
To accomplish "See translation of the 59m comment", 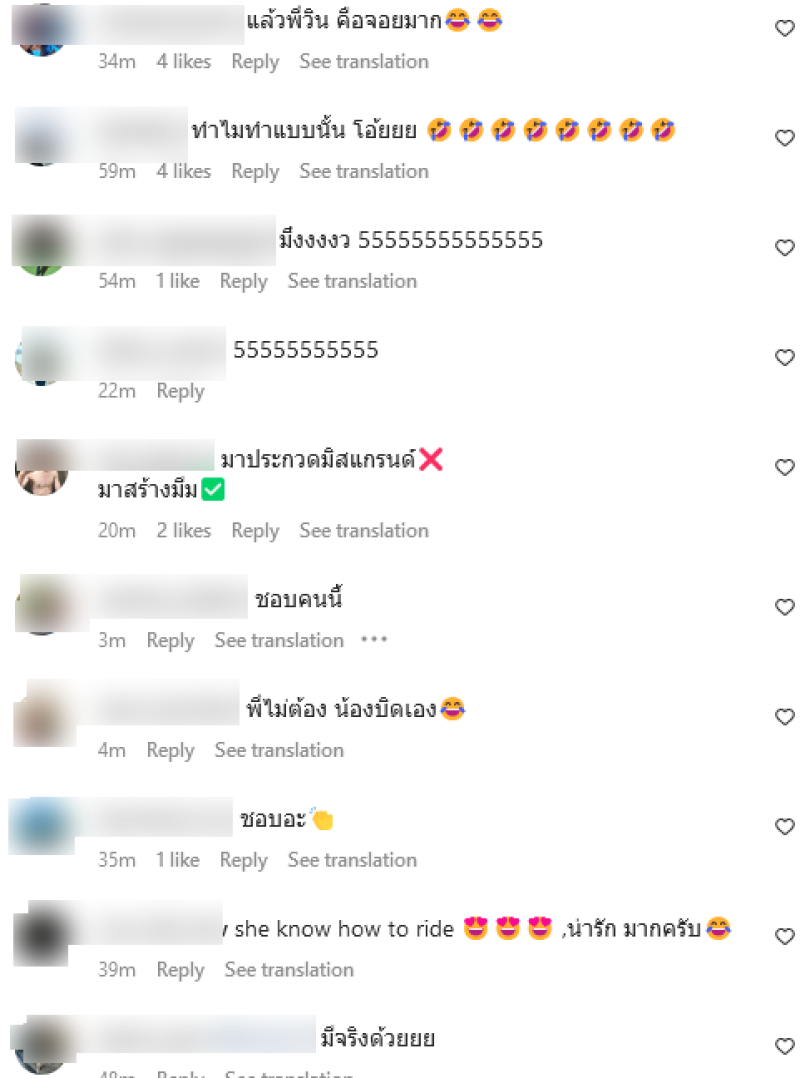I will (364, 171).
